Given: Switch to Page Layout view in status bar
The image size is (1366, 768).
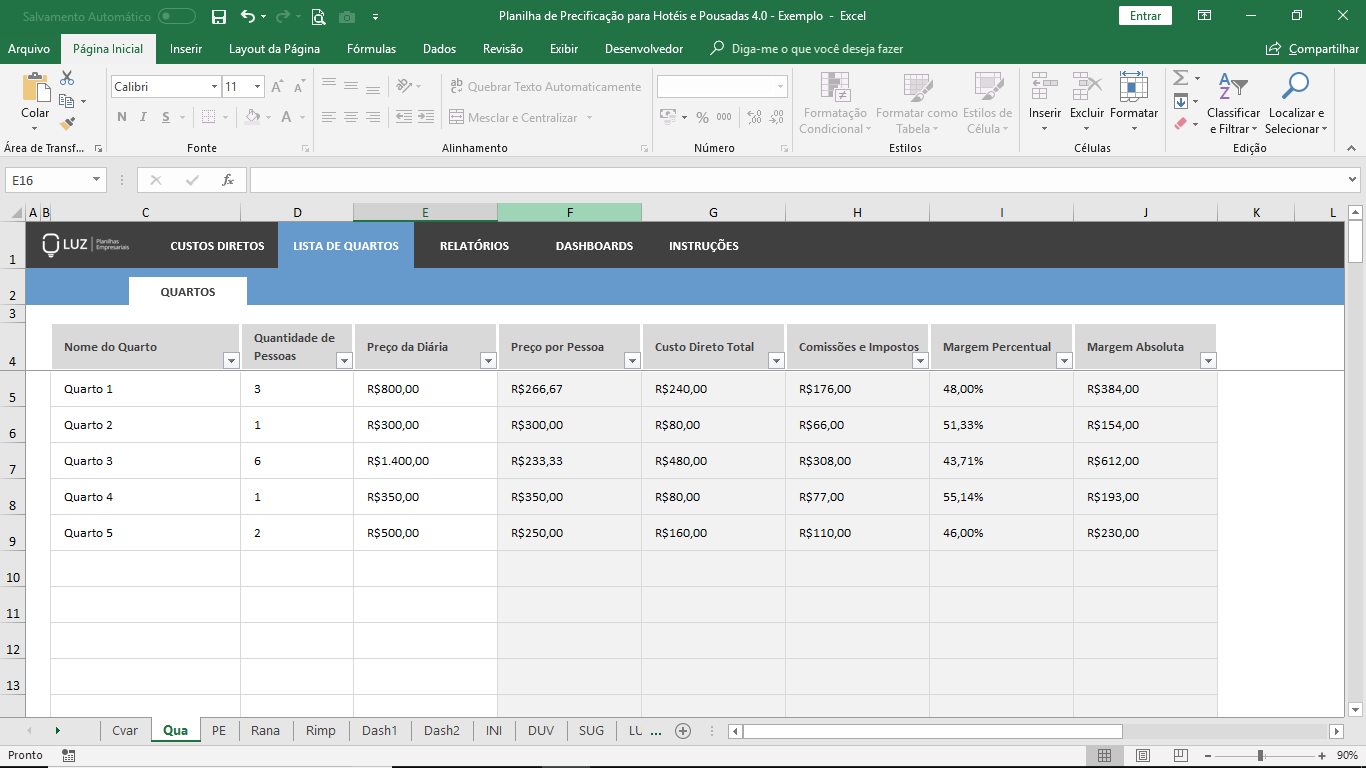Looking at the screenshot, I should (x=1142, y=755).
